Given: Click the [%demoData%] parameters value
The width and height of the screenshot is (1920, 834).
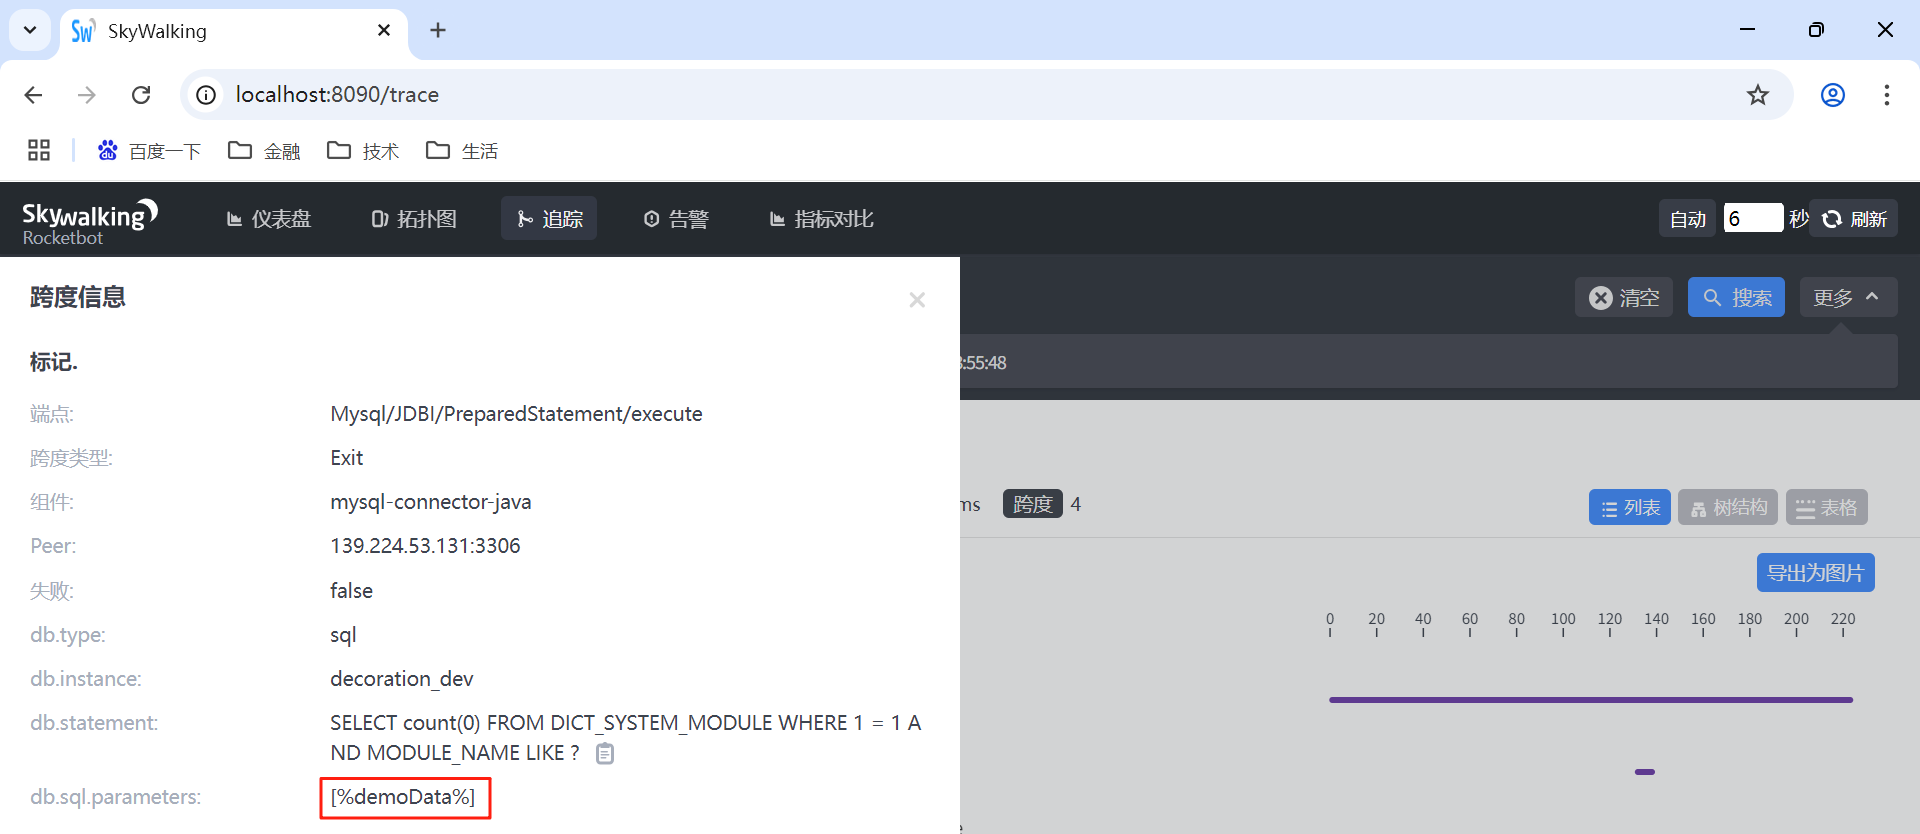Looking at the screenshot, I should tap(403, 797).
